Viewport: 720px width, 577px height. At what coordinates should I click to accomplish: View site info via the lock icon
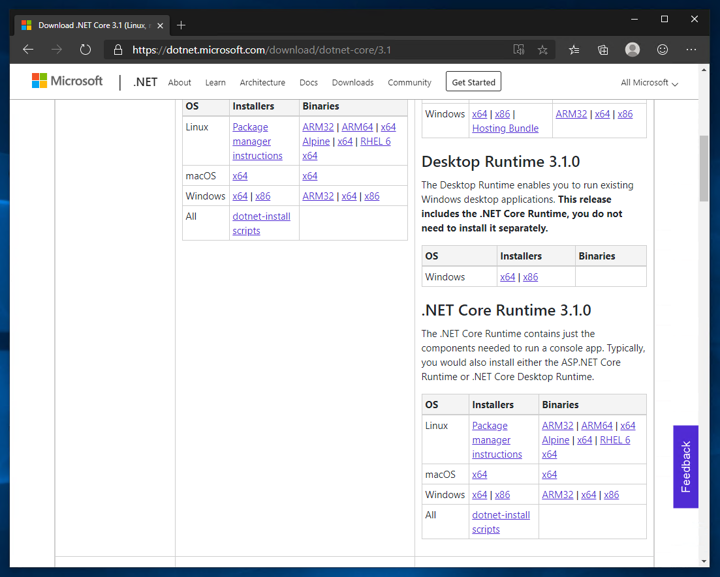(x=118, y=50)
